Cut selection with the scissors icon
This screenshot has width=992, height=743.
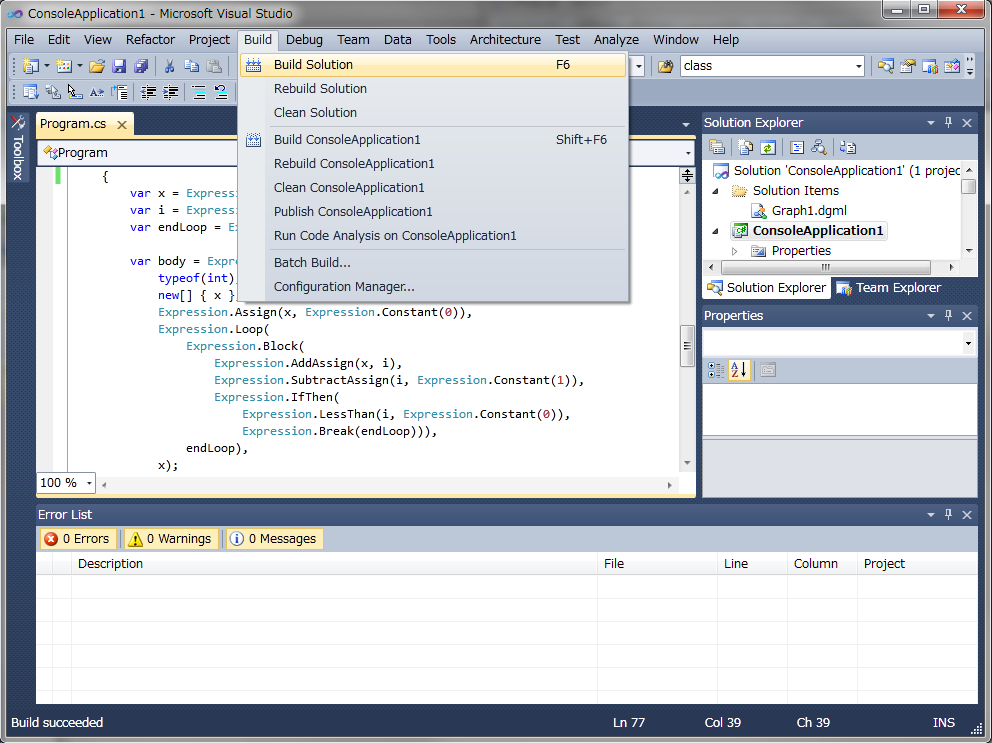pyautogui.click(x=170, y=66)
